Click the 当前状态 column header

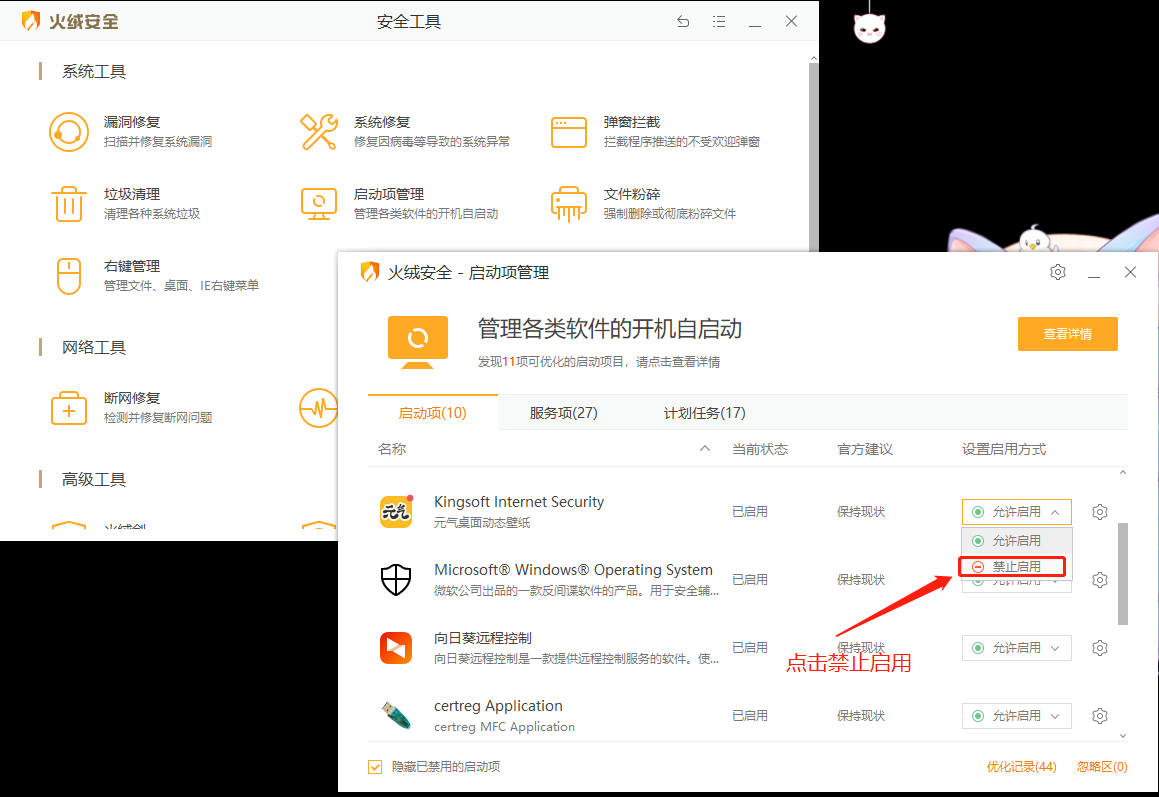(x=759, y=449)
